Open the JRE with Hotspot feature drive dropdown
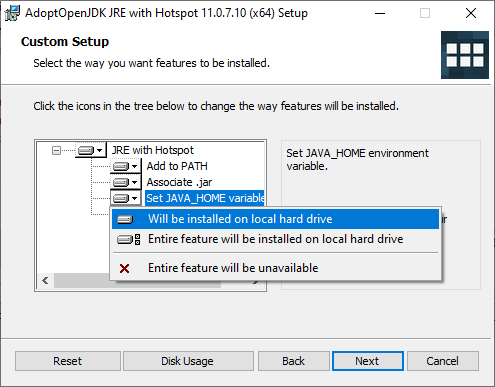Screen dimensions: 495x387 [90, 150]
